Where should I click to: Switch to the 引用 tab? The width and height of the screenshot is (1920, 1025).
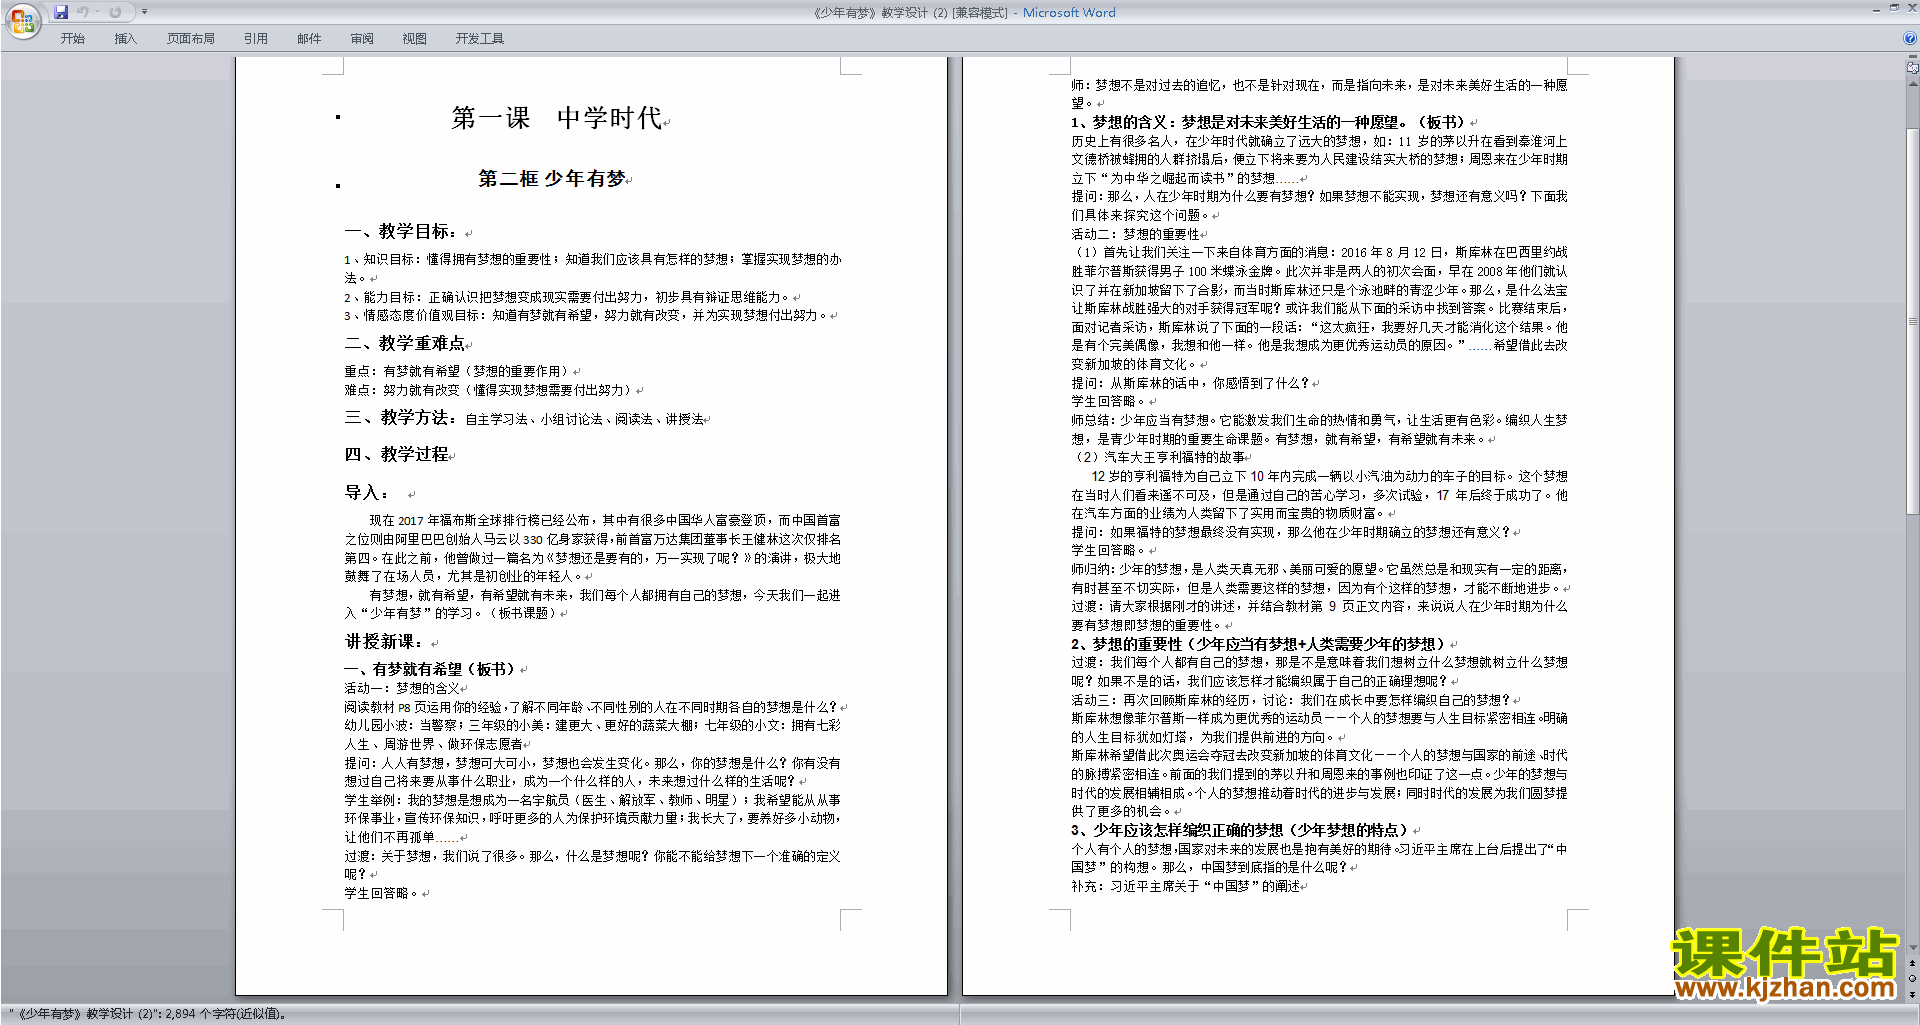pos(256,39)
